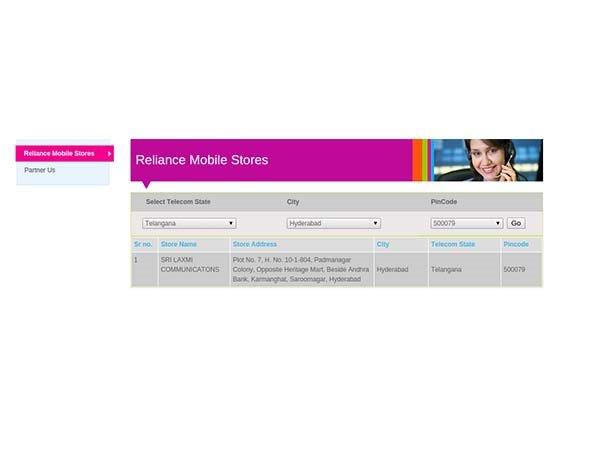Select the SRI LAXMI COMMUNICATONS store name cell
This screenshot has width=600, height=450.
click(x=190, y=264)
